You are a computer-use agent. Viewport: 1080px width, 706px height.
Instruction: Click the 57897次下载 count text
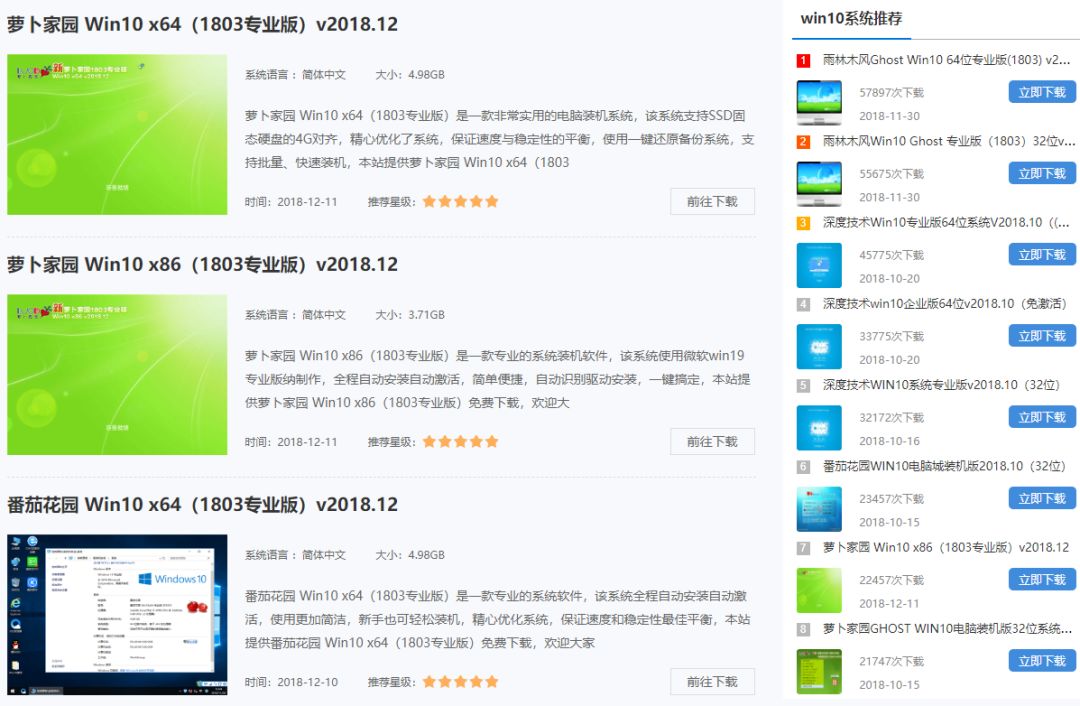pos(891,92)
